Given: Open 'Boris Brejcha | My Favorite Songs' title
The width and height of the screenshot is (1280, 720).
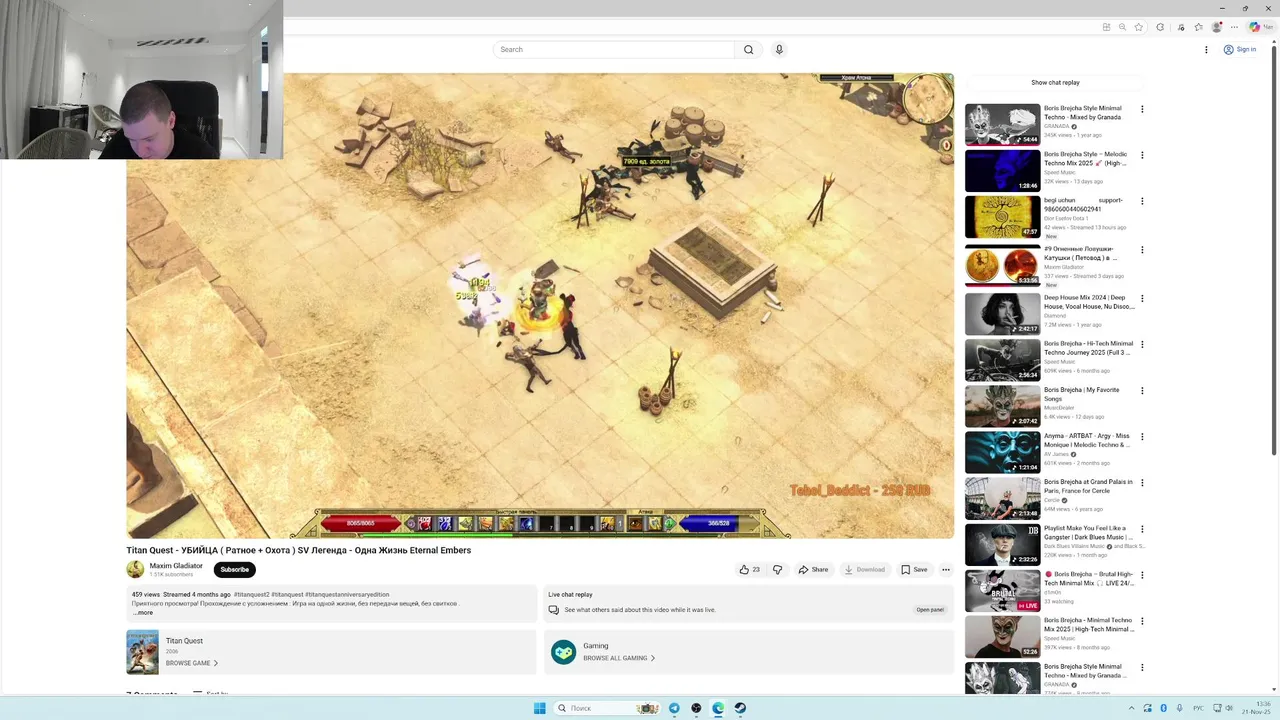Looking at the screenshot, I should tap(1082, 394).
